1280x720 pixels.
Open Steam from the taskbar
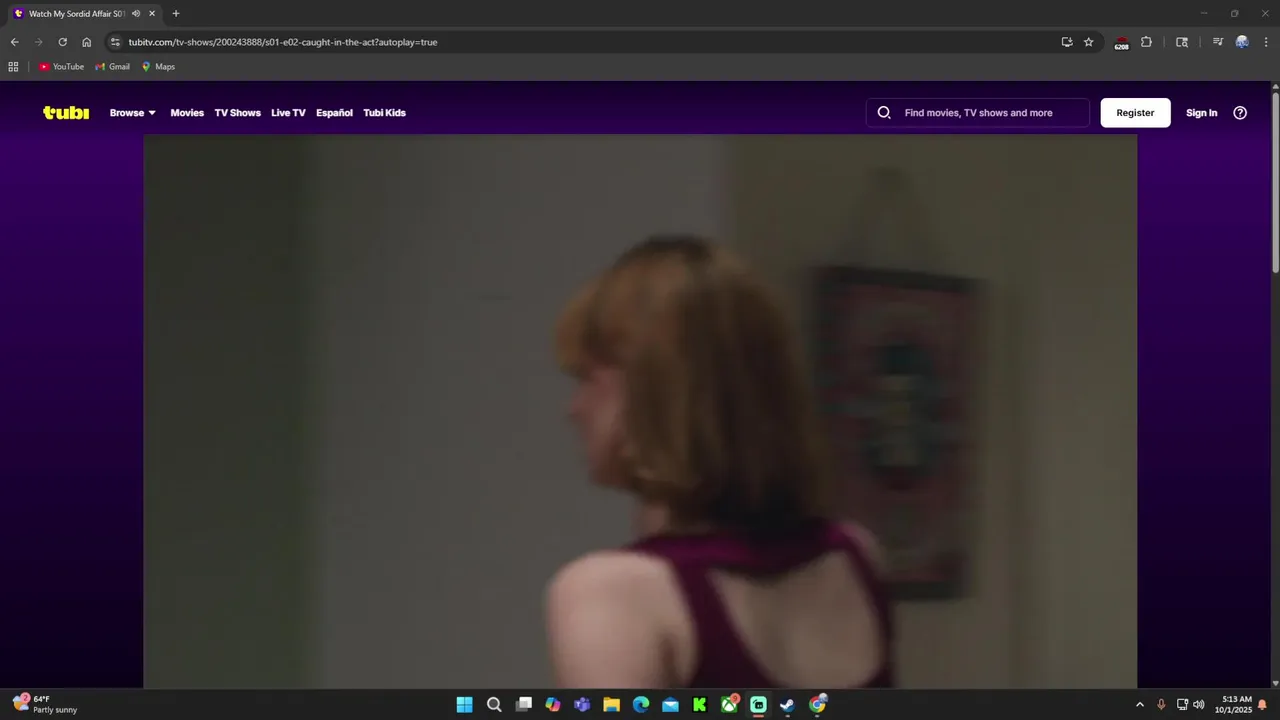[x=788, y=705]
